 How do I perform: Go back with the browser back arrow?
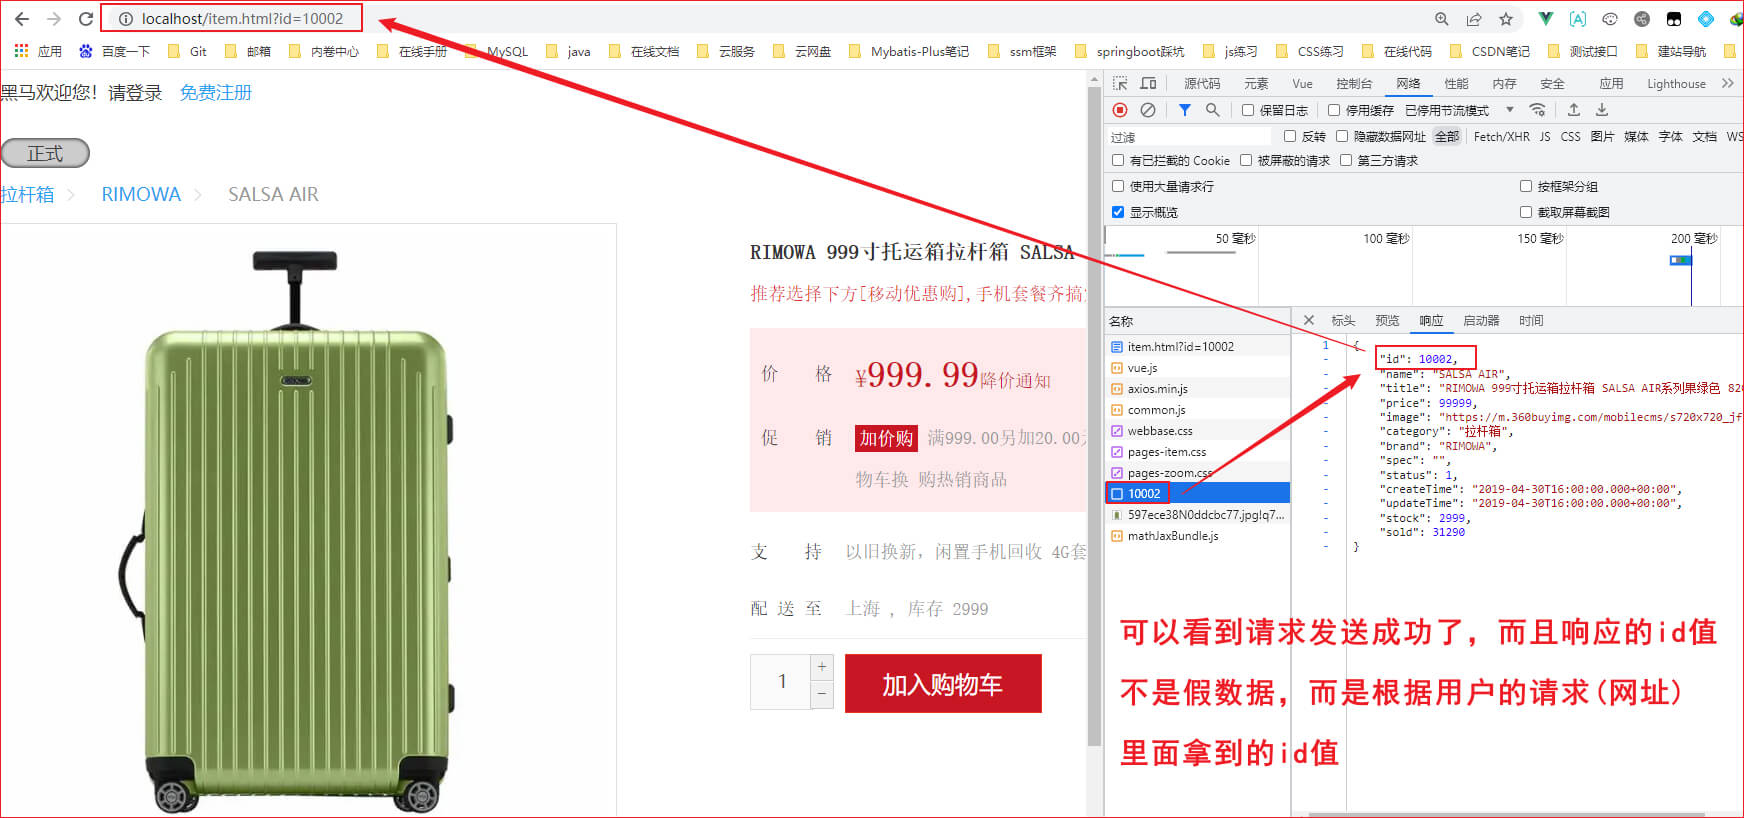point(21,19)
